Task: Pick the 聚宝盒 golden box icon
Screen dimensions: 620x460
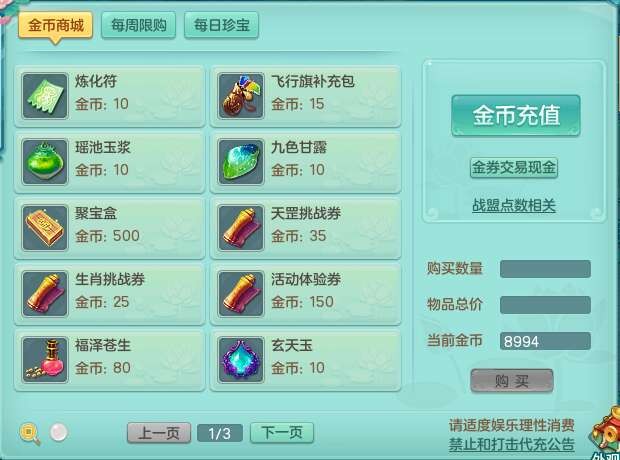Action: pos(45,228)
